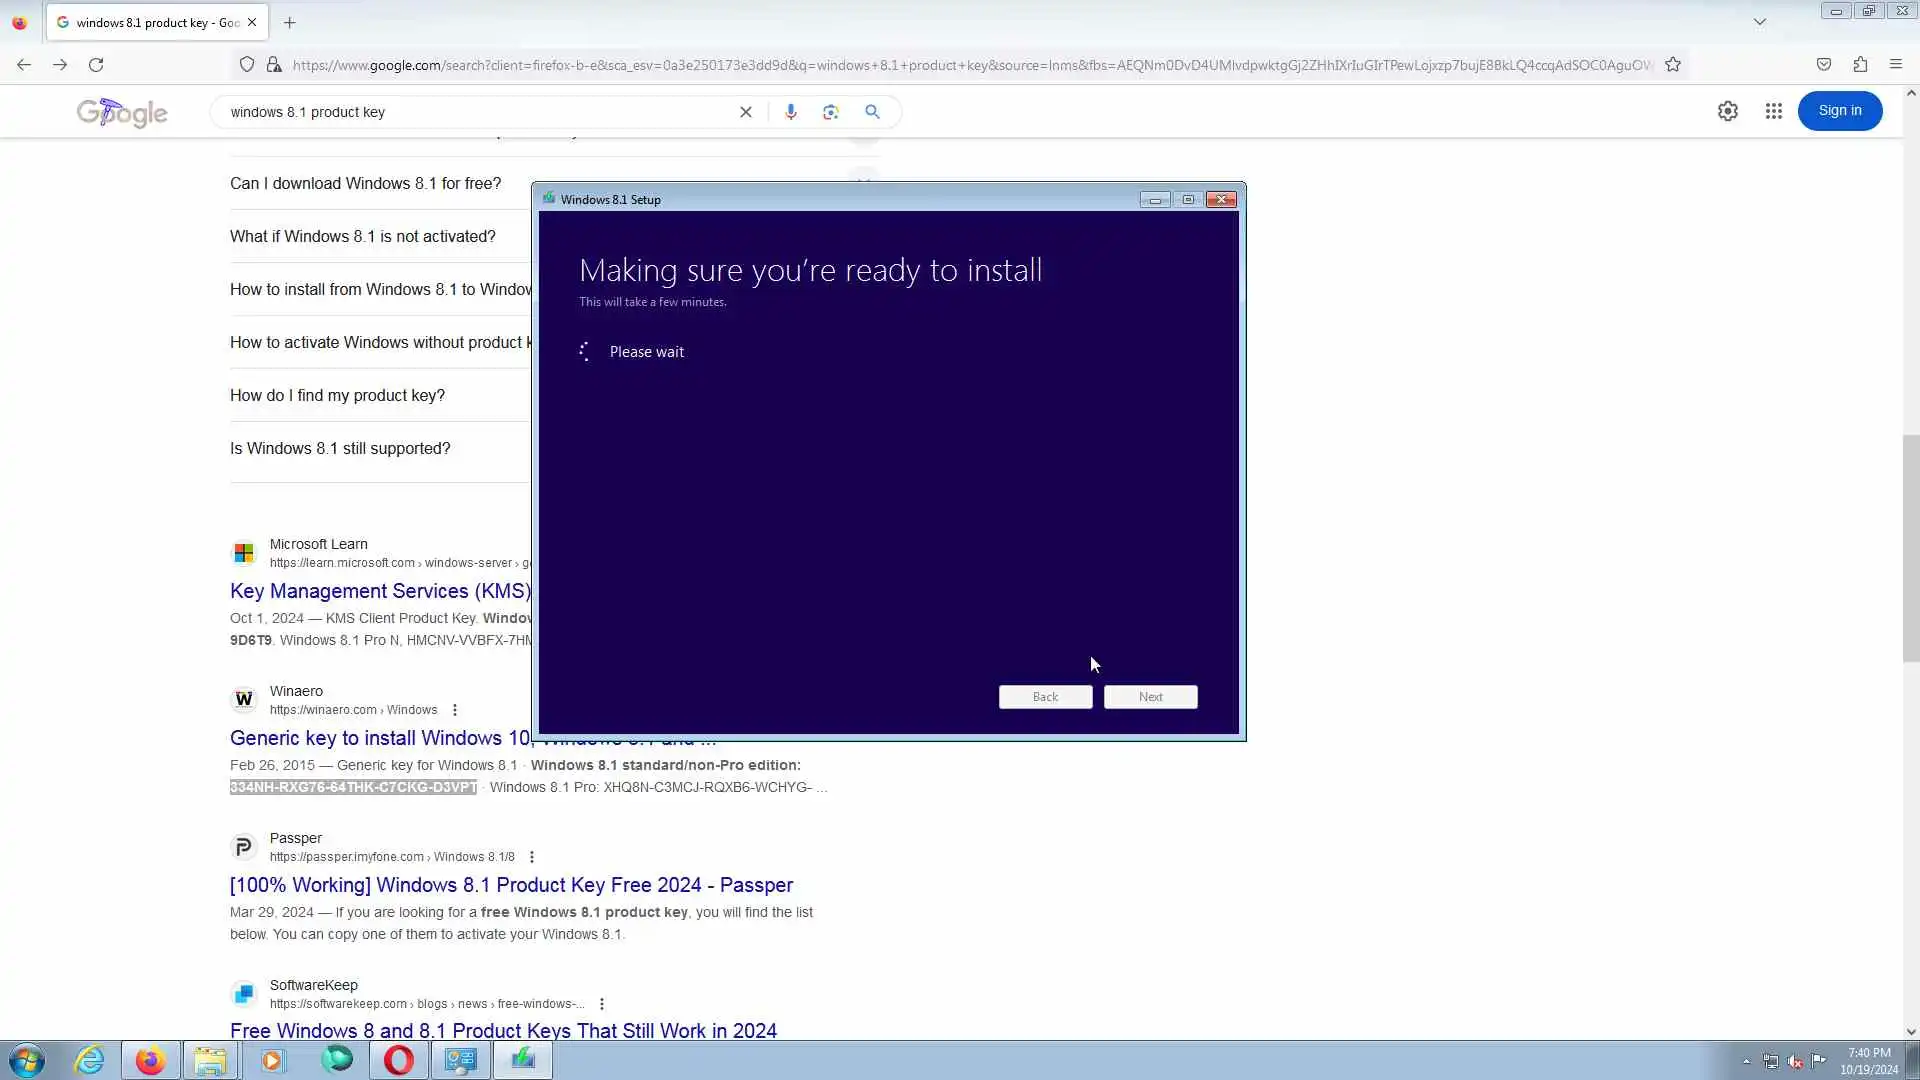The width and height of the screenshot is (1920, 1080).
Task: Bookmark this page with star icon
Action: tap(1673, 65)
